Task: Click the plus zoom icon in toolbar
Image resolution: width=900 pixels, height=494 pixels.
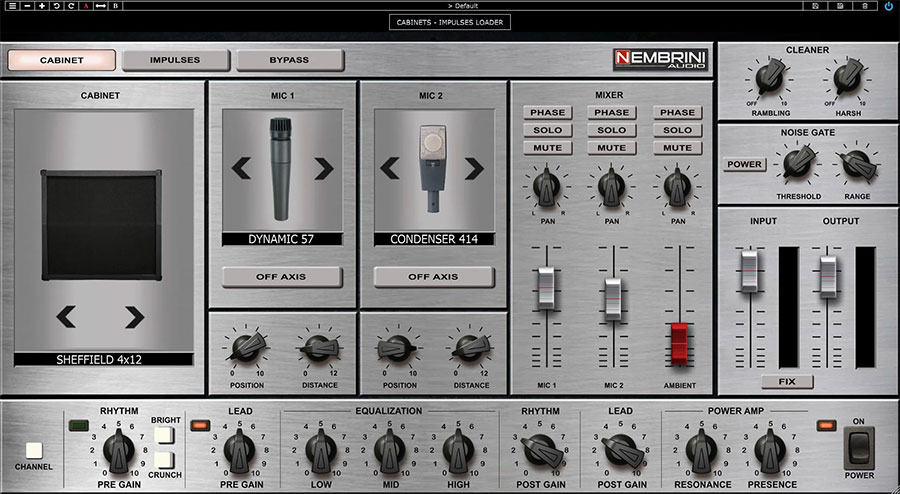Action: tap(42, 6)
